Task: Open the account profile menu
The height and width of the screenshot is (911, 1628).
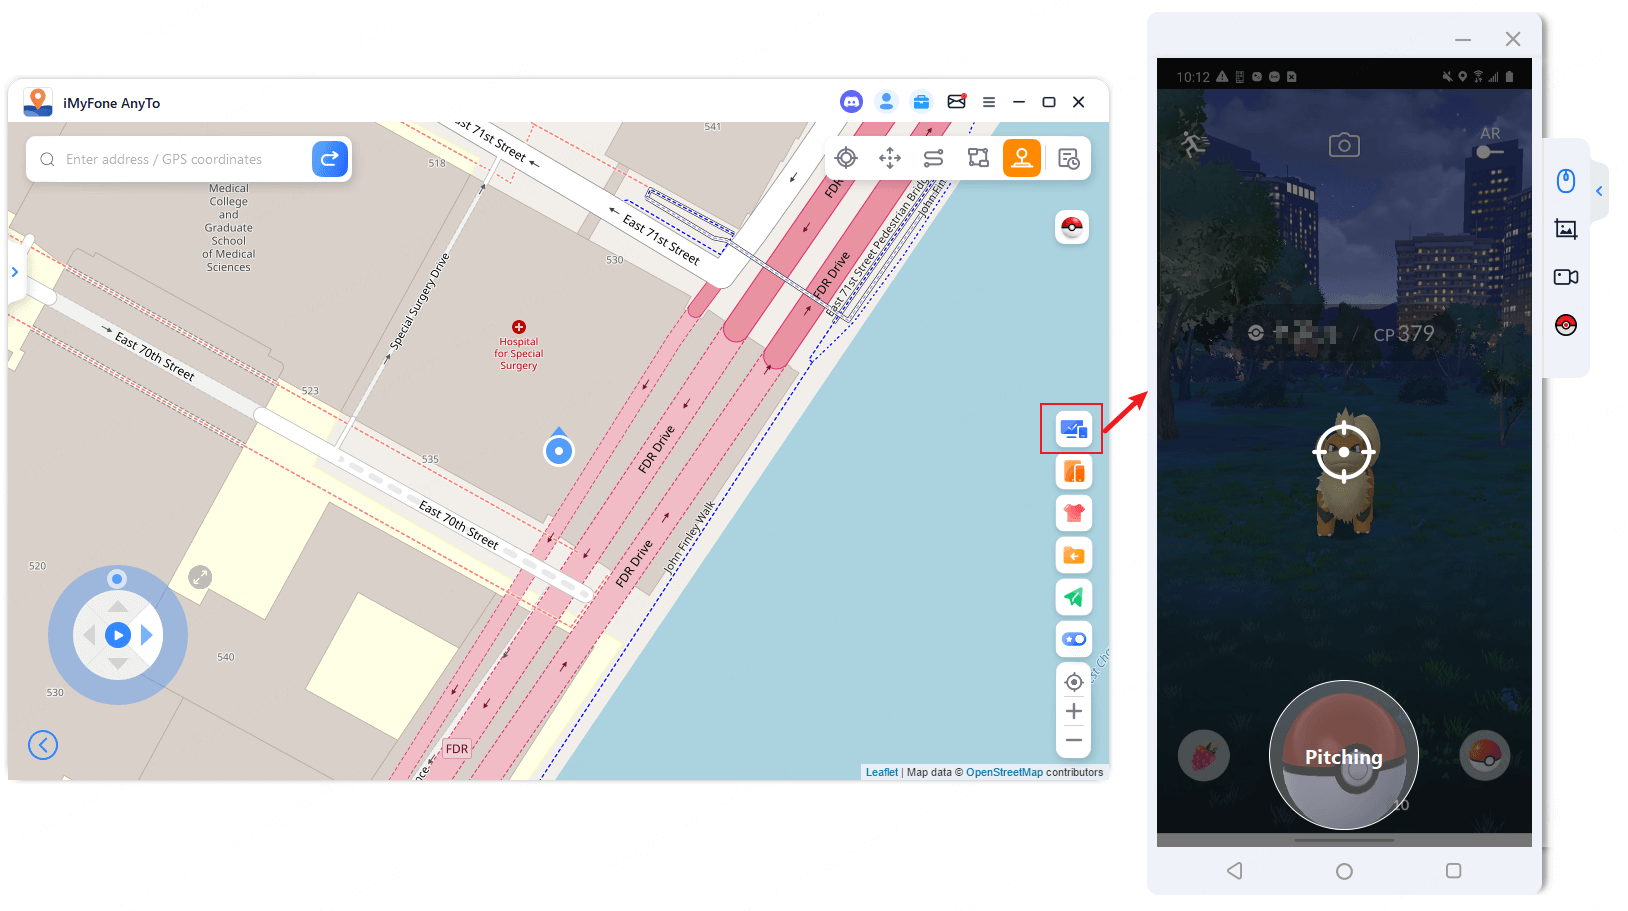Action: point(886,102)
